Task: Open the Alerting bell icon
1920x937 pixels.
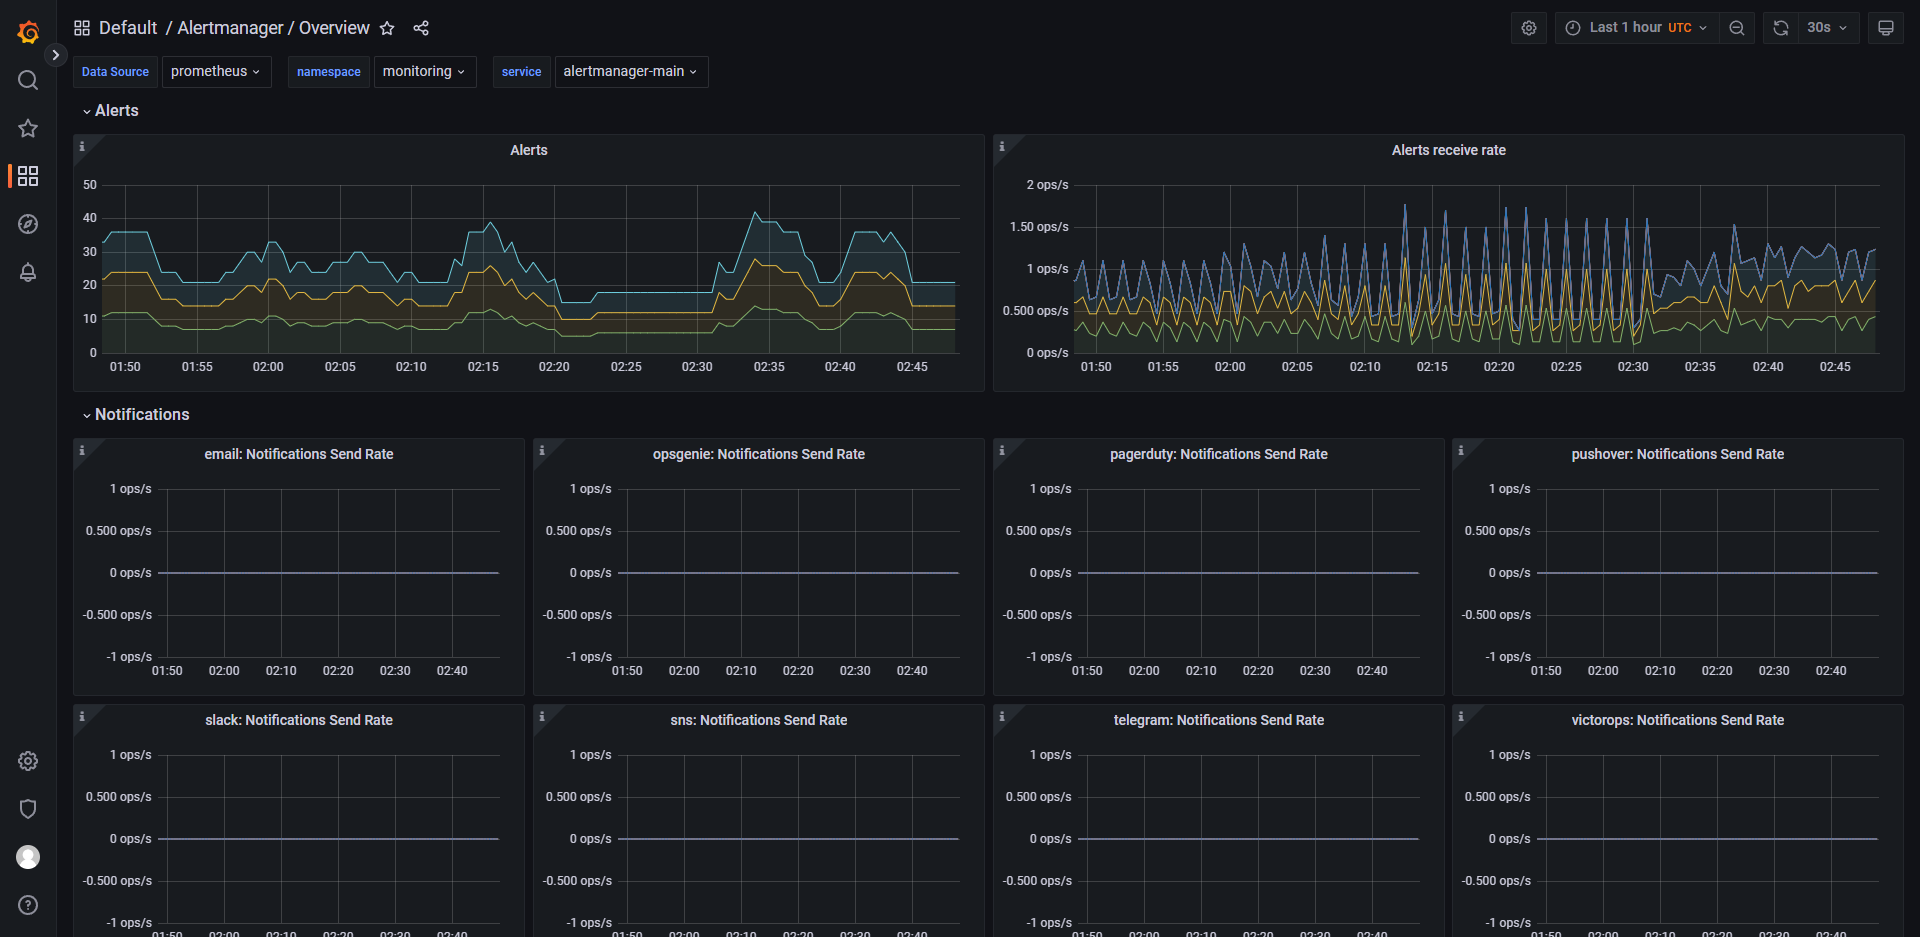Action: click(x=28, y=272)
